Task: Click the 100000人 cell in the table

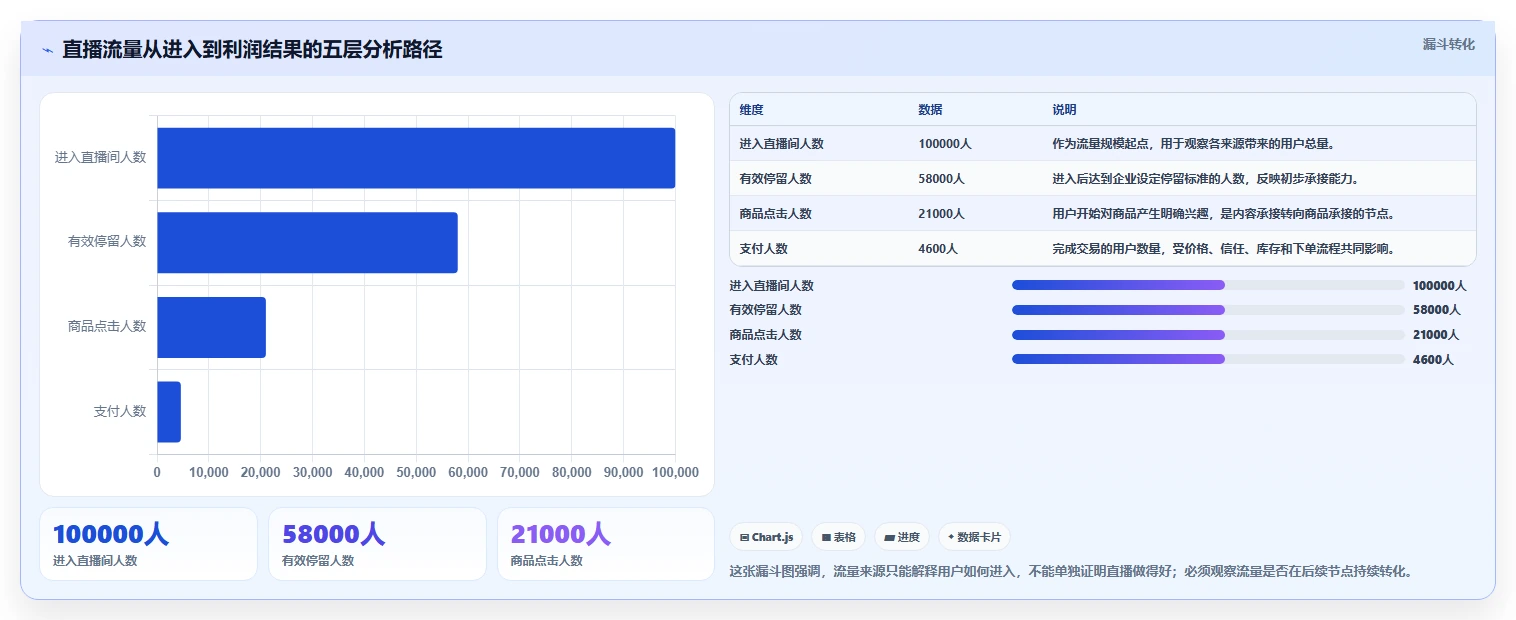Action: pyautogui.click(x=945, y=144)
